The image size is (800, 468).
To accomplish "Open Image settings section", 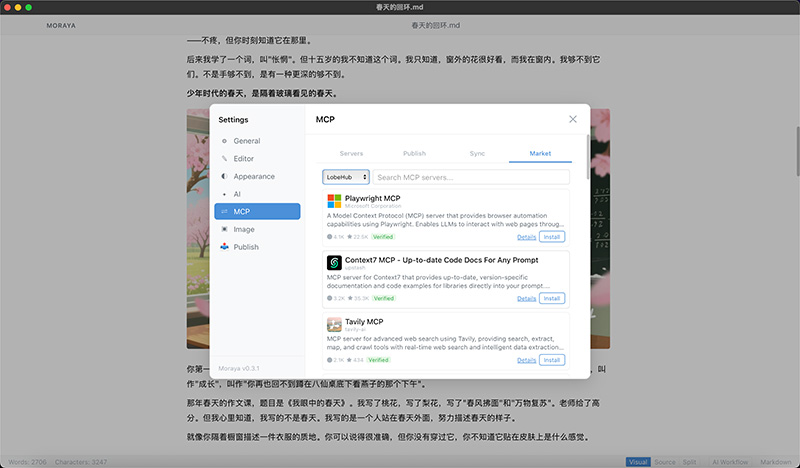I will 243,229.
